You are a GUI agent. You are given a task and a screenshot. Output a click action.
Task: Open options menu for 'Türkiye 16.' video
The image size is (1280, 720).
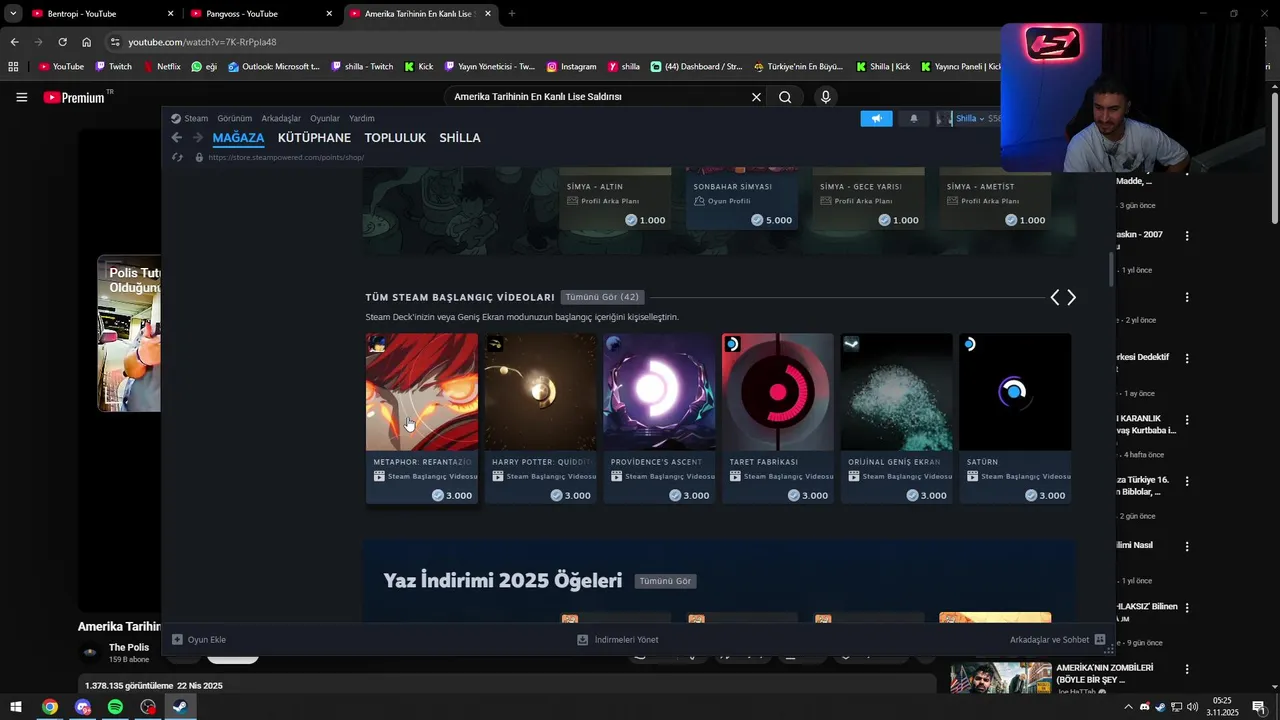tap(1187, 481)
